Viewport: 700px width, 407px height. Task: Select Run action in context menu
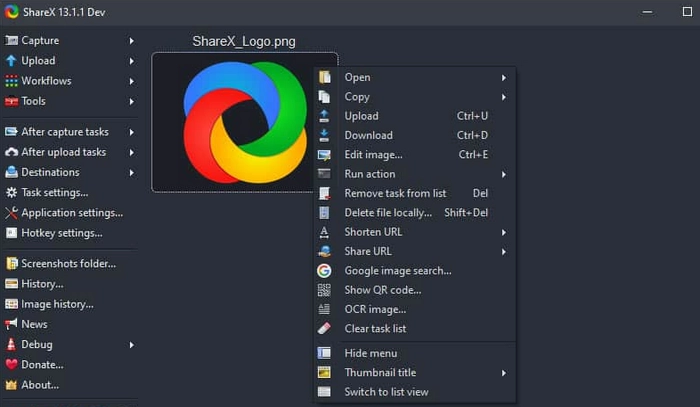(415, 174)
